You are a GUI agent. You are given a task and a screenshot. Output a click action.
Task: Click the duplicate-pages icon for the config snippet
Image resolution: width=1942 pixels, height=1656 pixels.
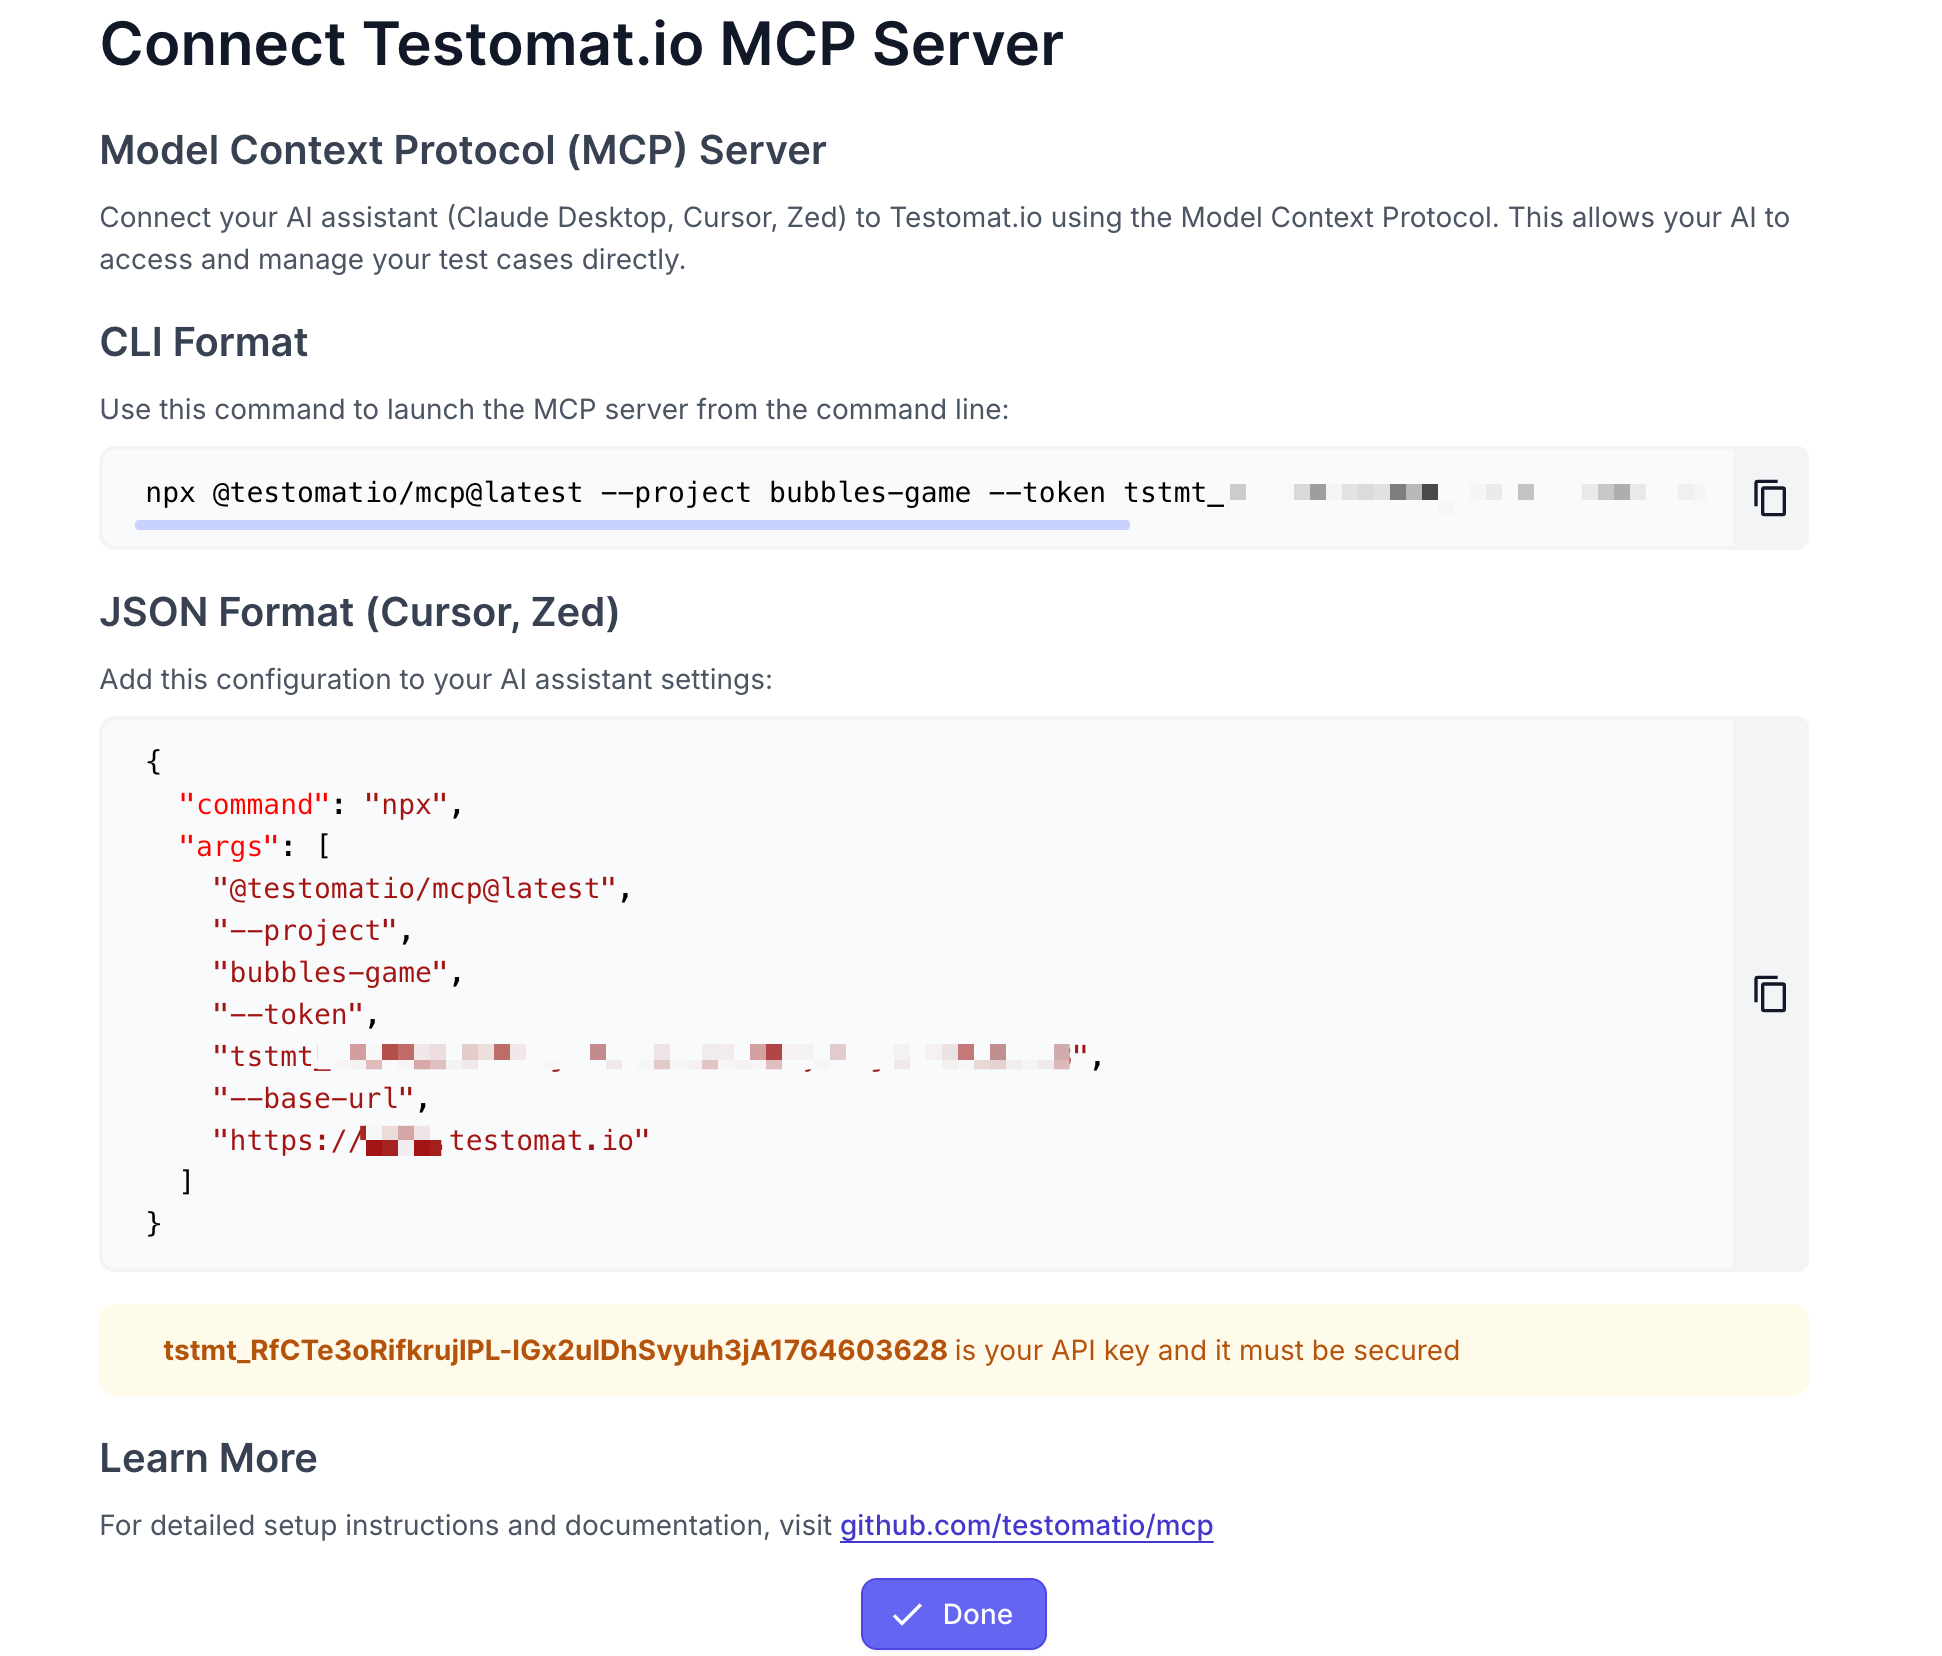[x=1770, y=994]
